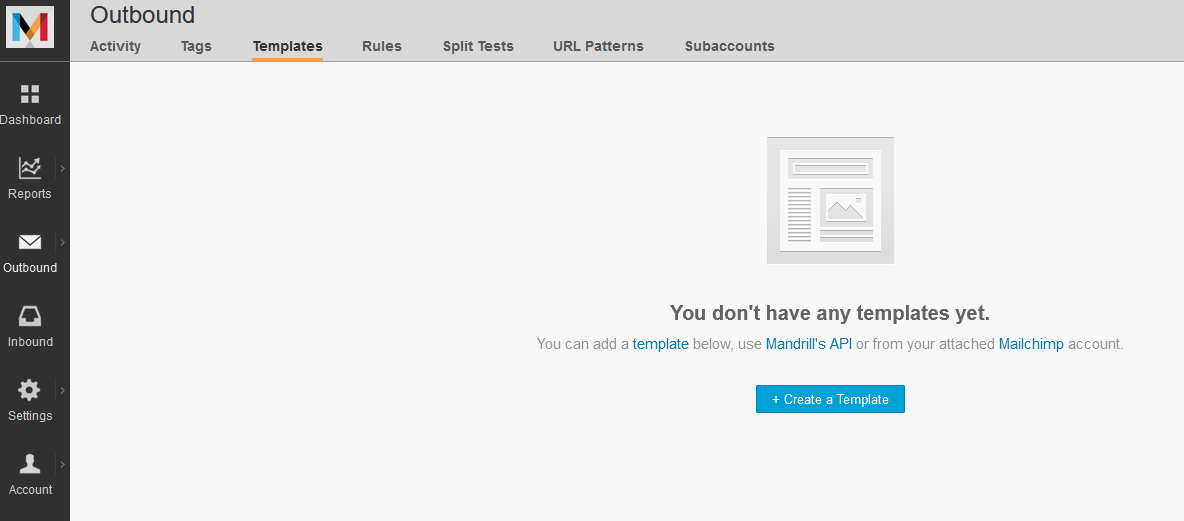Open the Inbound tray icon
Screen dimensions: 1184x521
pos(30,316)
